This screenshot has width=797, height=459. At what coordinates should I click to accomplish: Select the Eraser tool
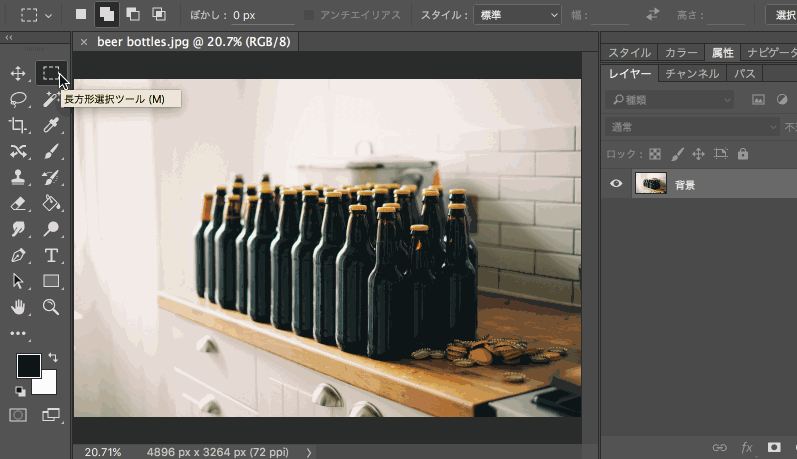click(x=18, y=203)
